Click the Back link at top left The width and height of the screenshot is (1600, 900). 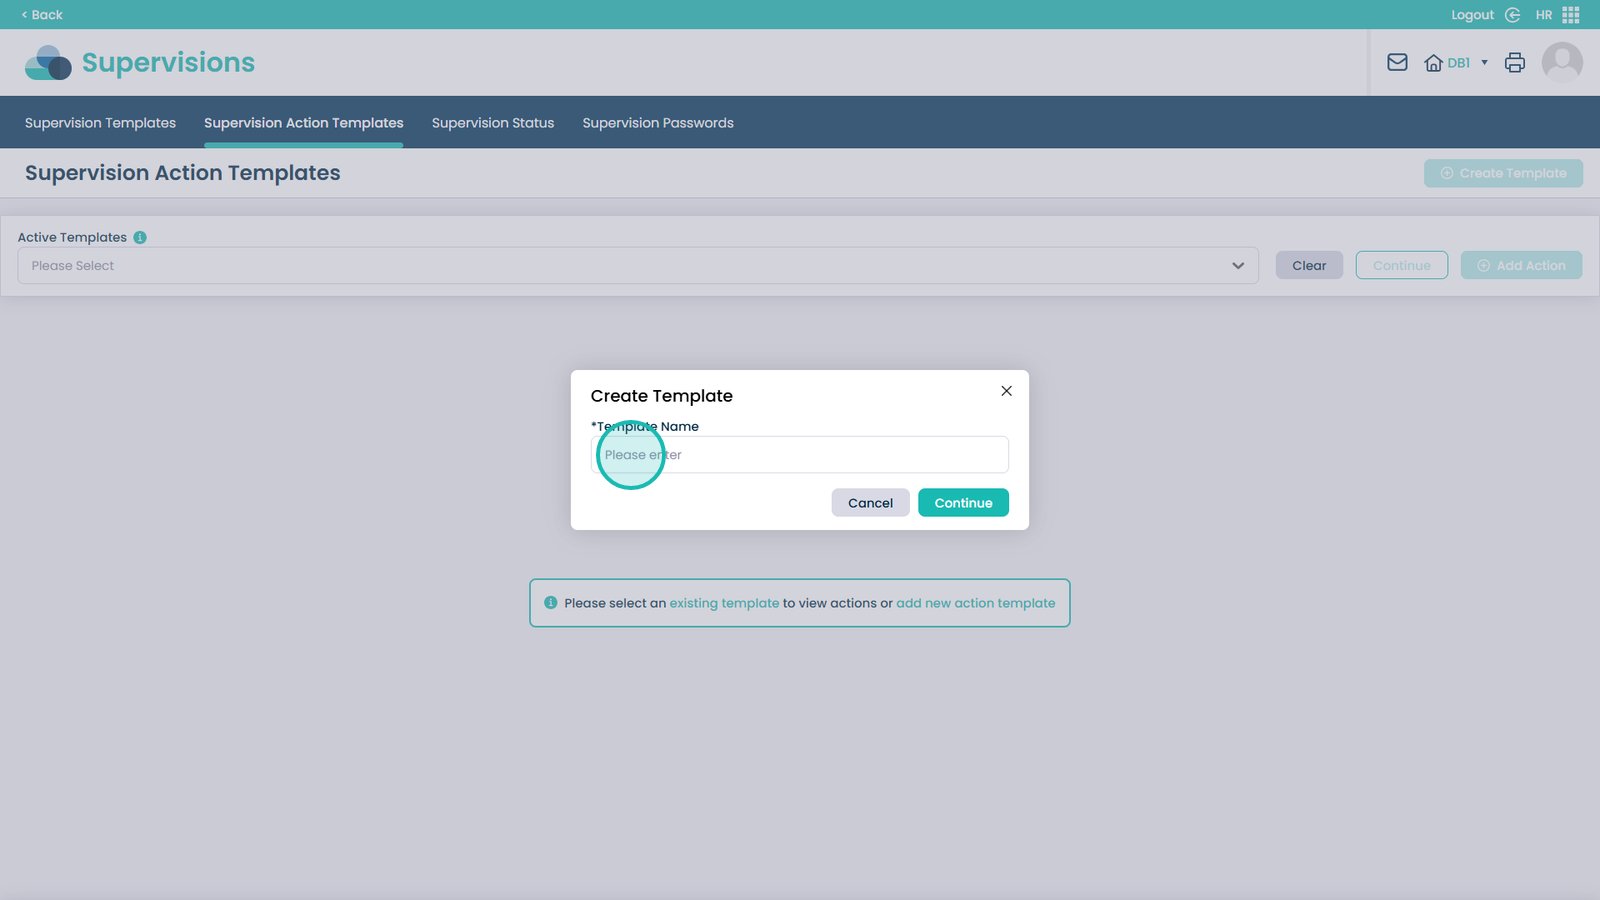click(42, 15)
